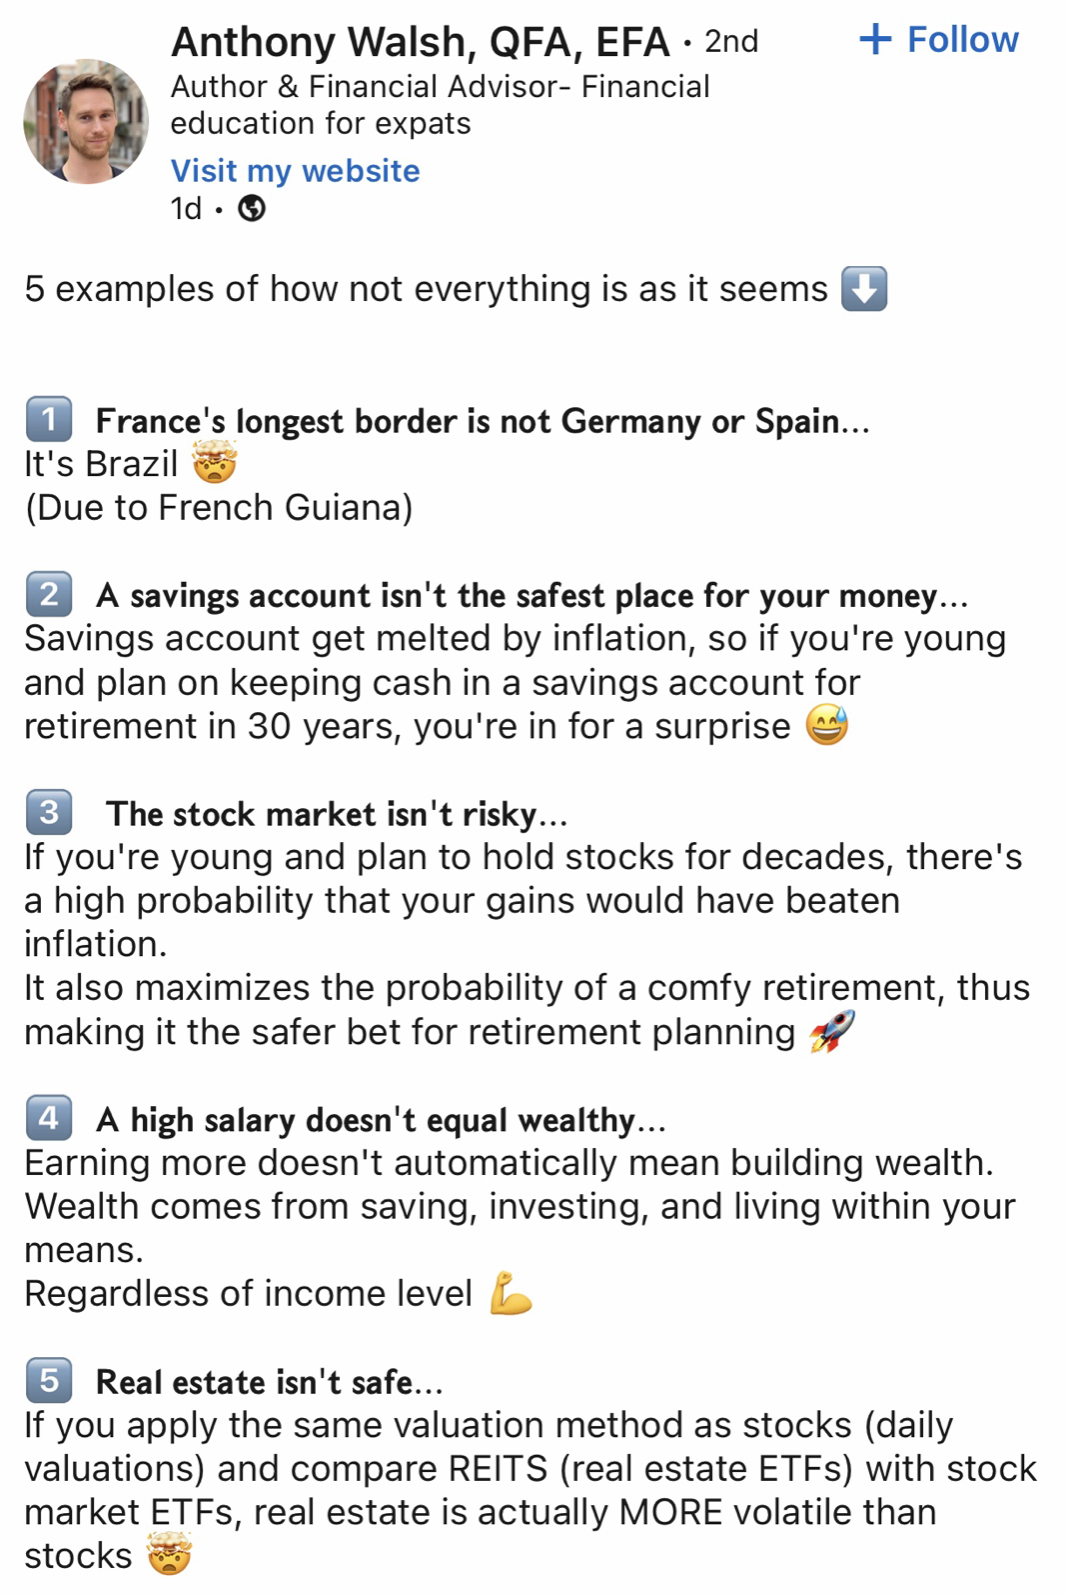Click Anthony Walsh's profile photo
This screenshot has height=1594, width=1066.
click(86, 121)
